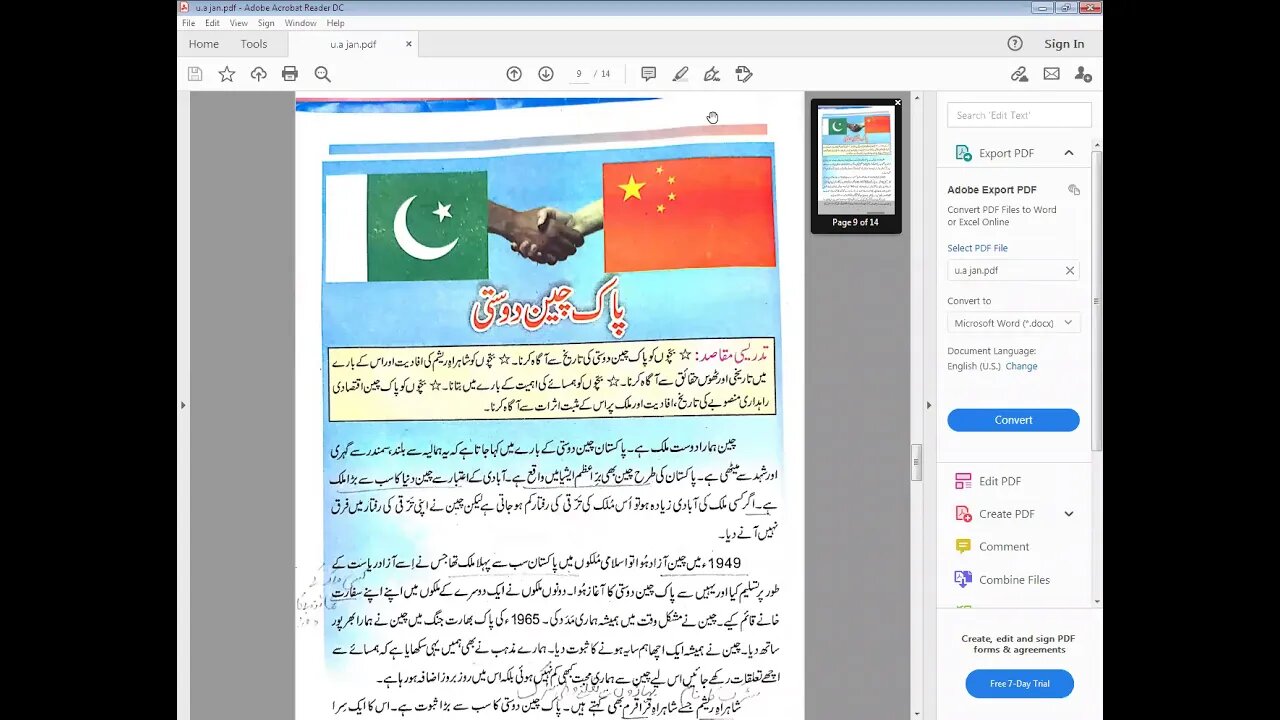
Task: Open the Convert to format dropdown
Action: click(1013, 323)
